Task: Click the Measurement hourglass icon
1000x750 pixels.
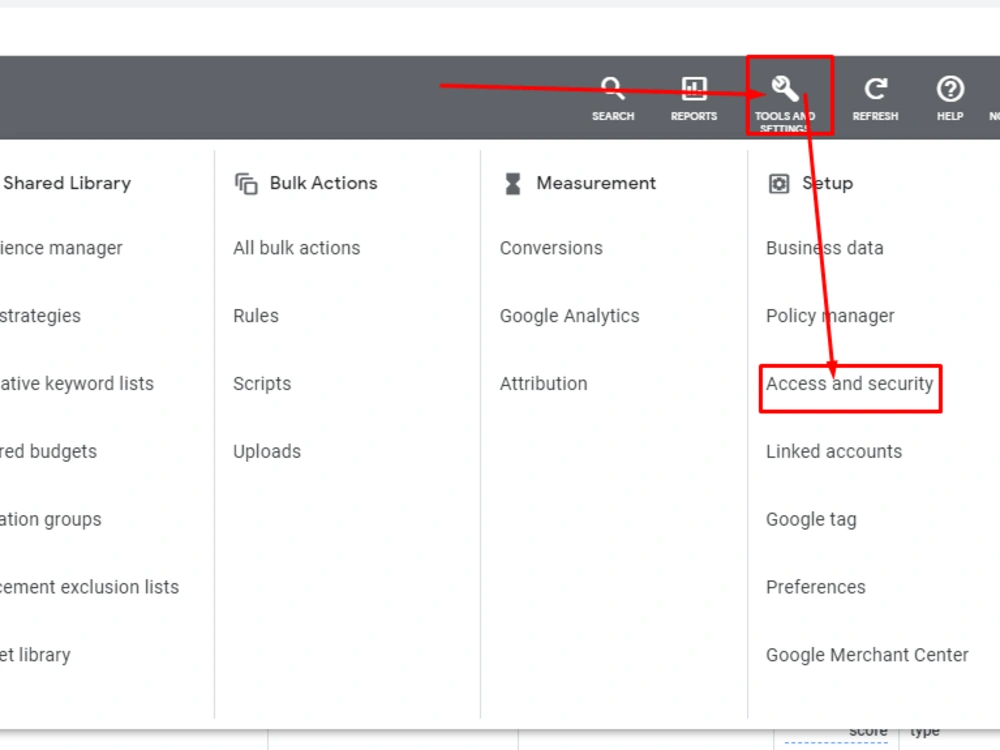Action: coord(513,184)
